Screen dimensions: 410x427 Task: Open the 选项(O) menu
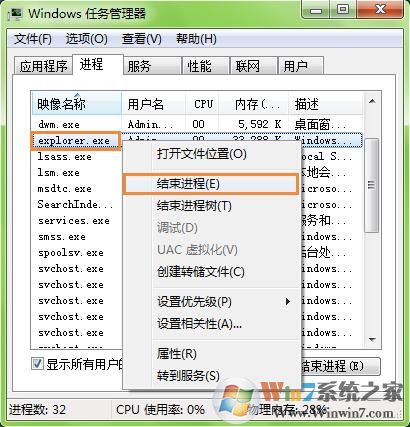(87, 39)
